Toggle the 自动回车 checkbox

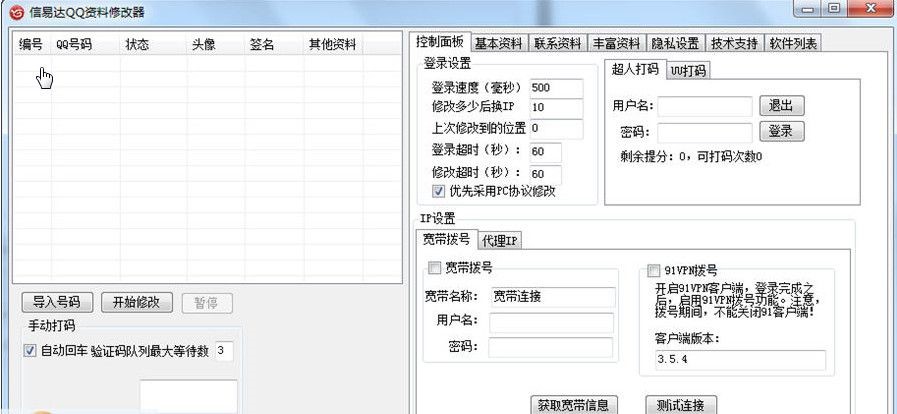coord(29,351)
